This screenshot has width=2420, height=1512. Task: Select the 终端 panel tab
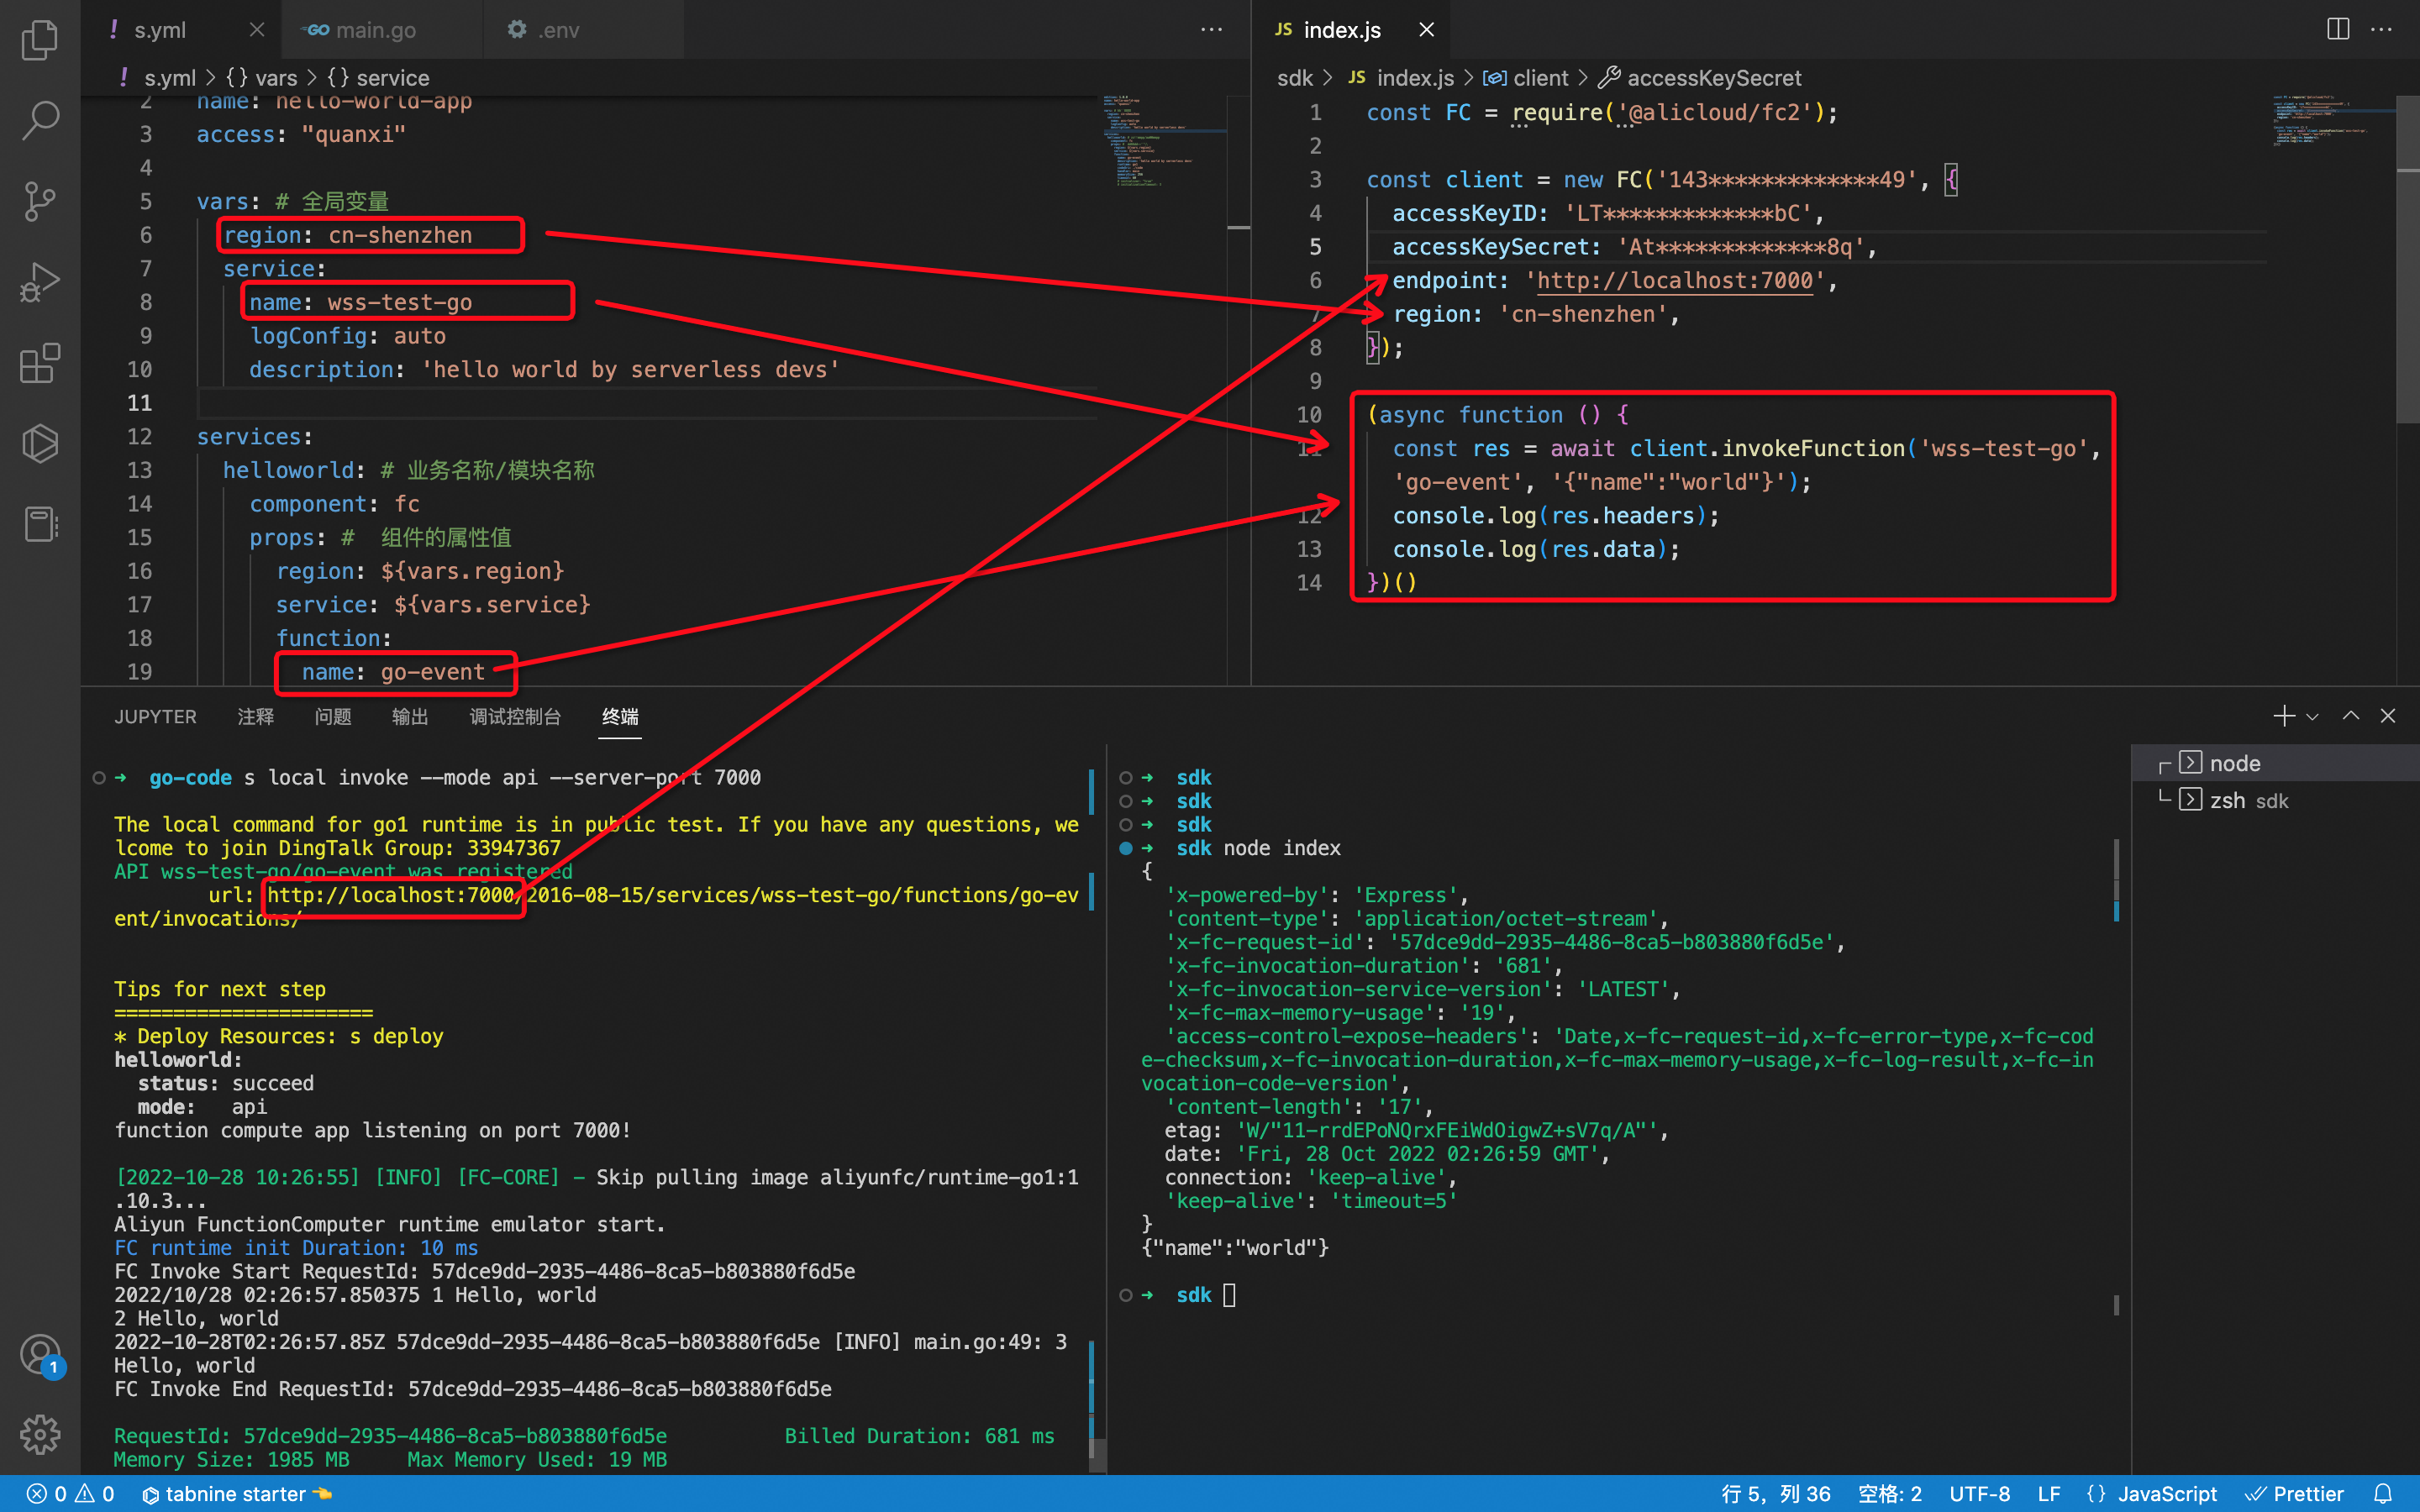point(620,717)
